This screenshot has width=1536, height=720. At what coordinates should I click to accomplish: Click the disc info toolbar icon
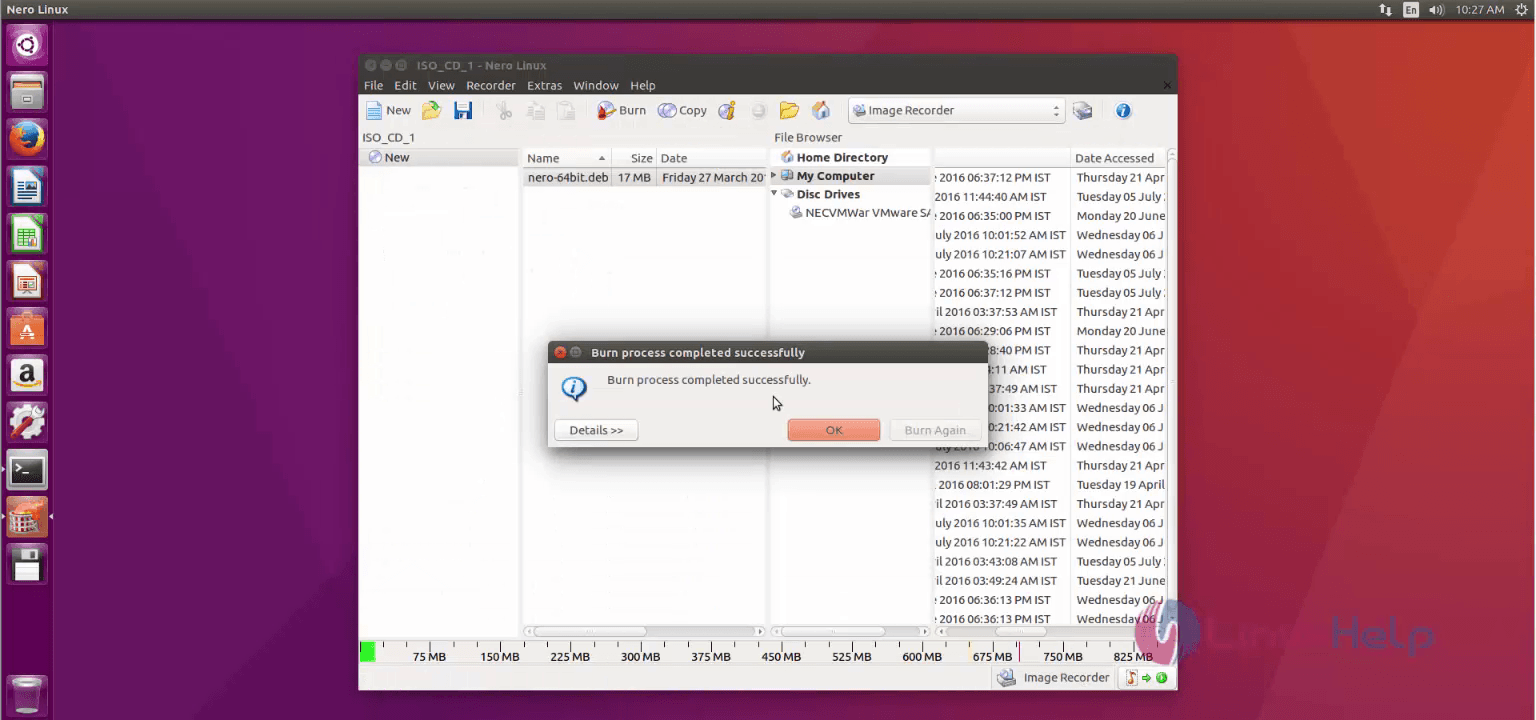tap(727, 111)
